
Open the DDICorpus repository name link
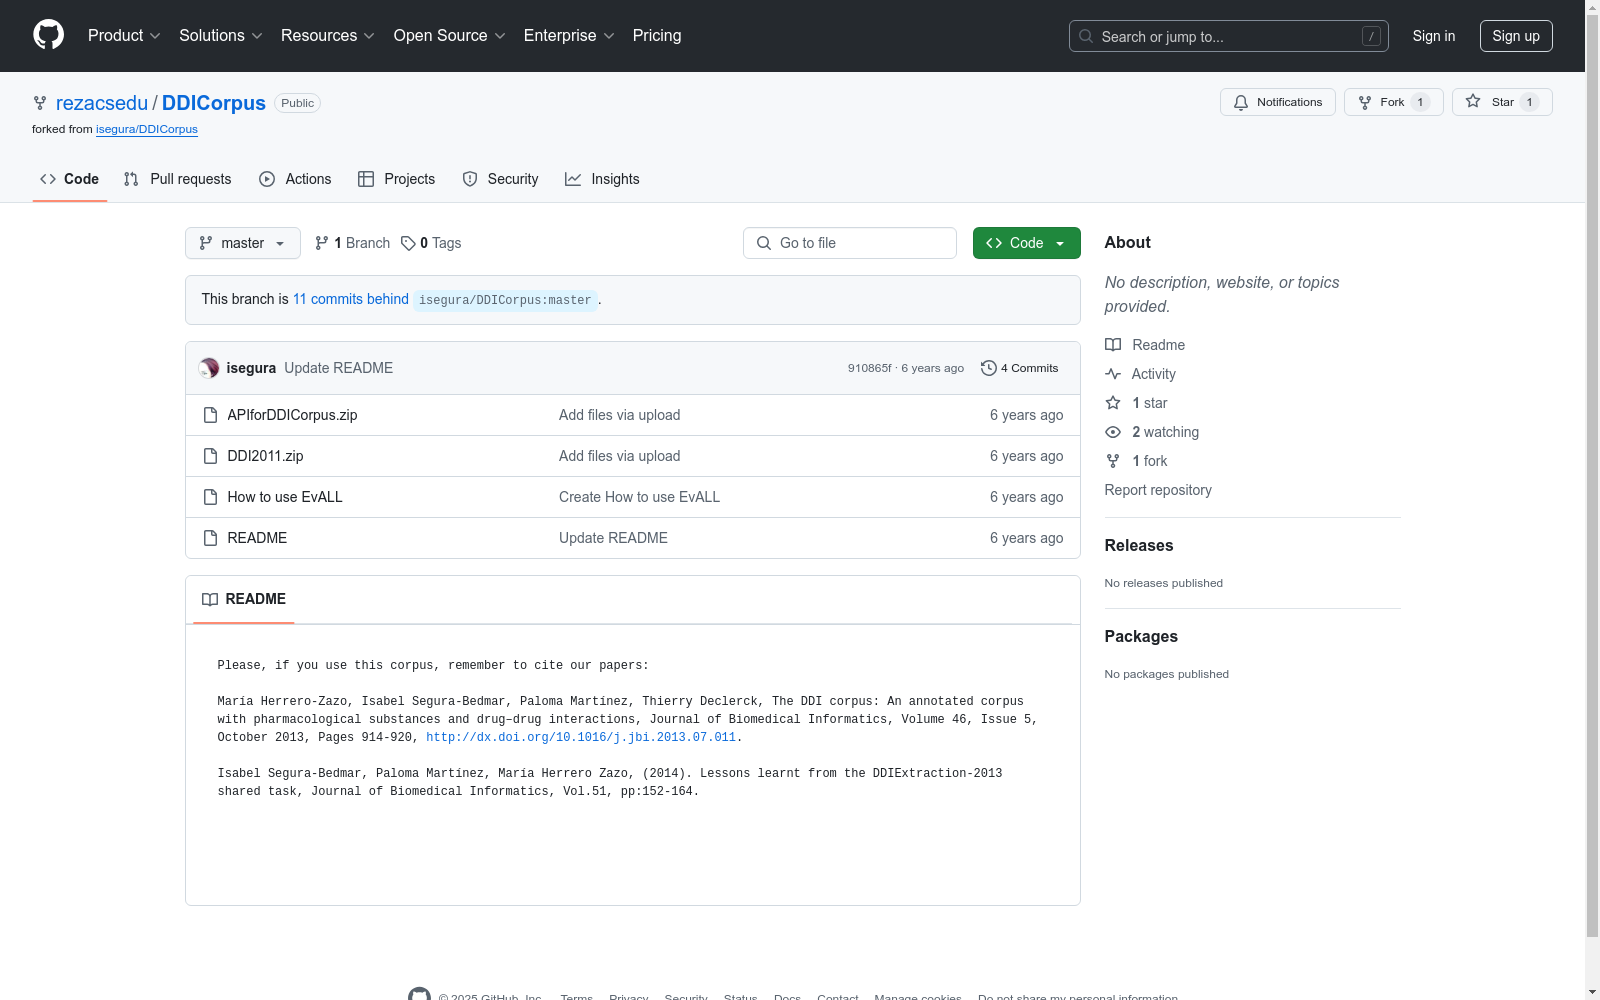(214, 103)
